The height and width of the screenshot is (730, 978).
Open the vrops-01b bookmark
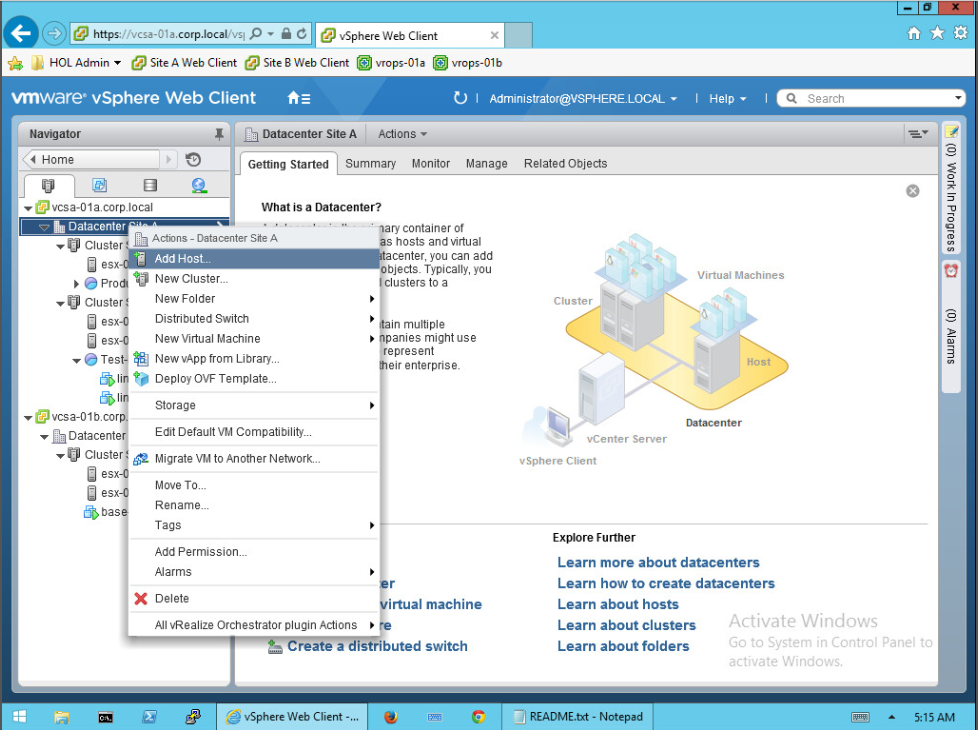pyautogui.click(x=468, y=62)
